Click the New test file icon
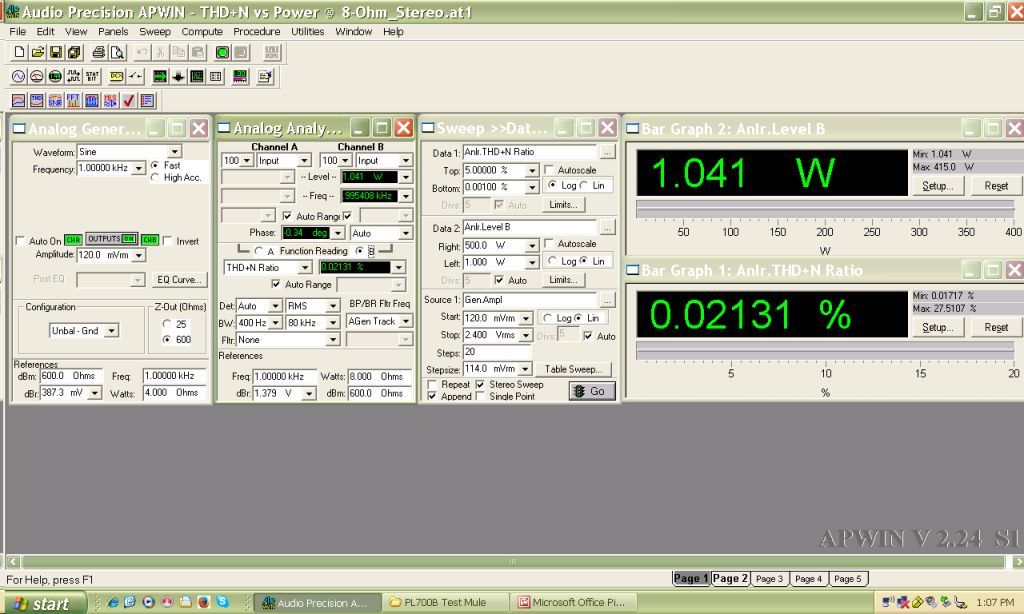 click(20, 52)
